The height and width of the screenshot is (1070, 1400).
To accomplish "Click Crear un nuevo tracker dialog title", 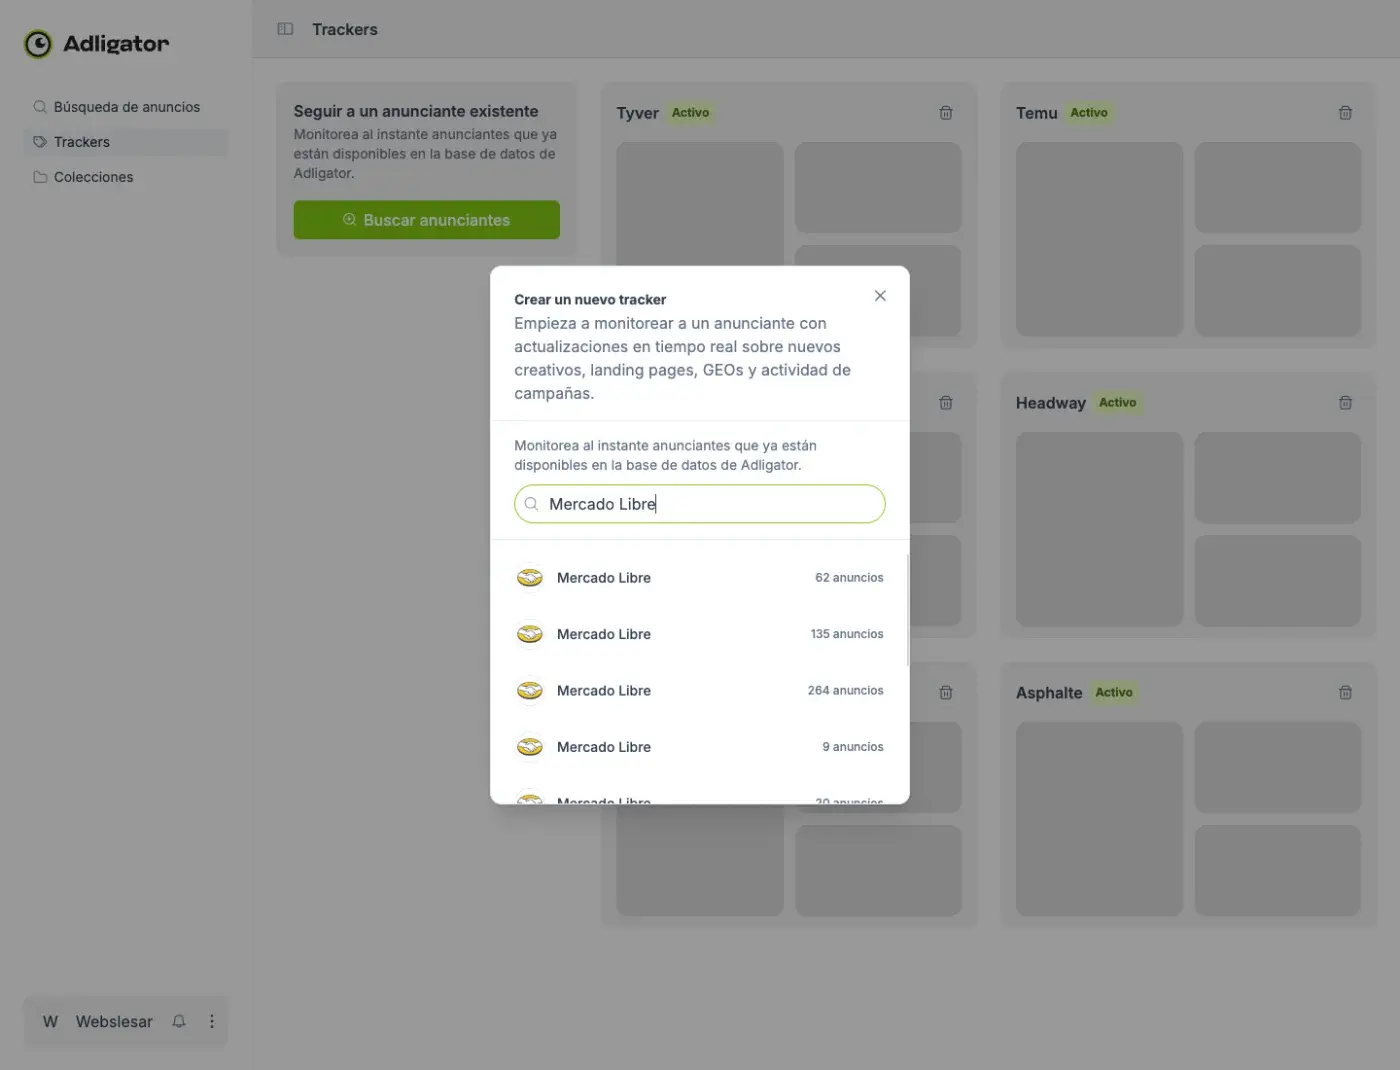I will point(590,299).
